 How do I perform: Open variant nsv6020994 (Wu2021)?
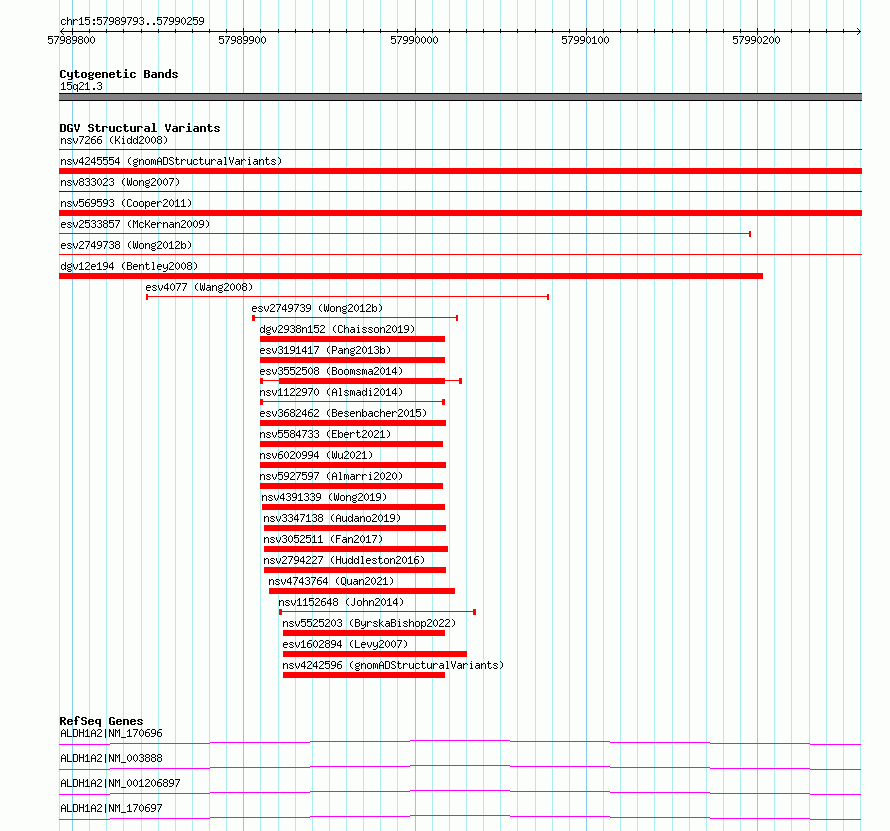[x=316, y=455]
